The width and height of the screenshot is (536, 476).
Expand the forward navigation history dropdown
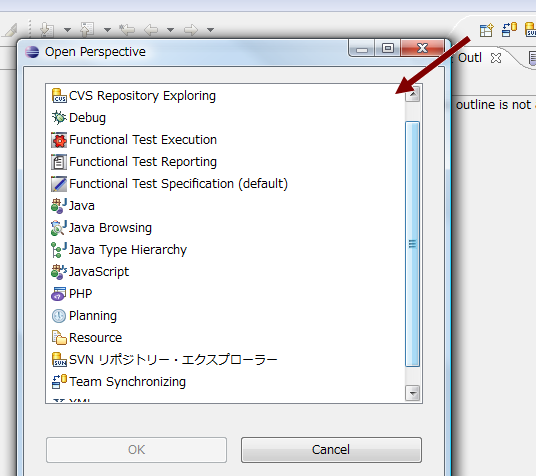point(211,30)
